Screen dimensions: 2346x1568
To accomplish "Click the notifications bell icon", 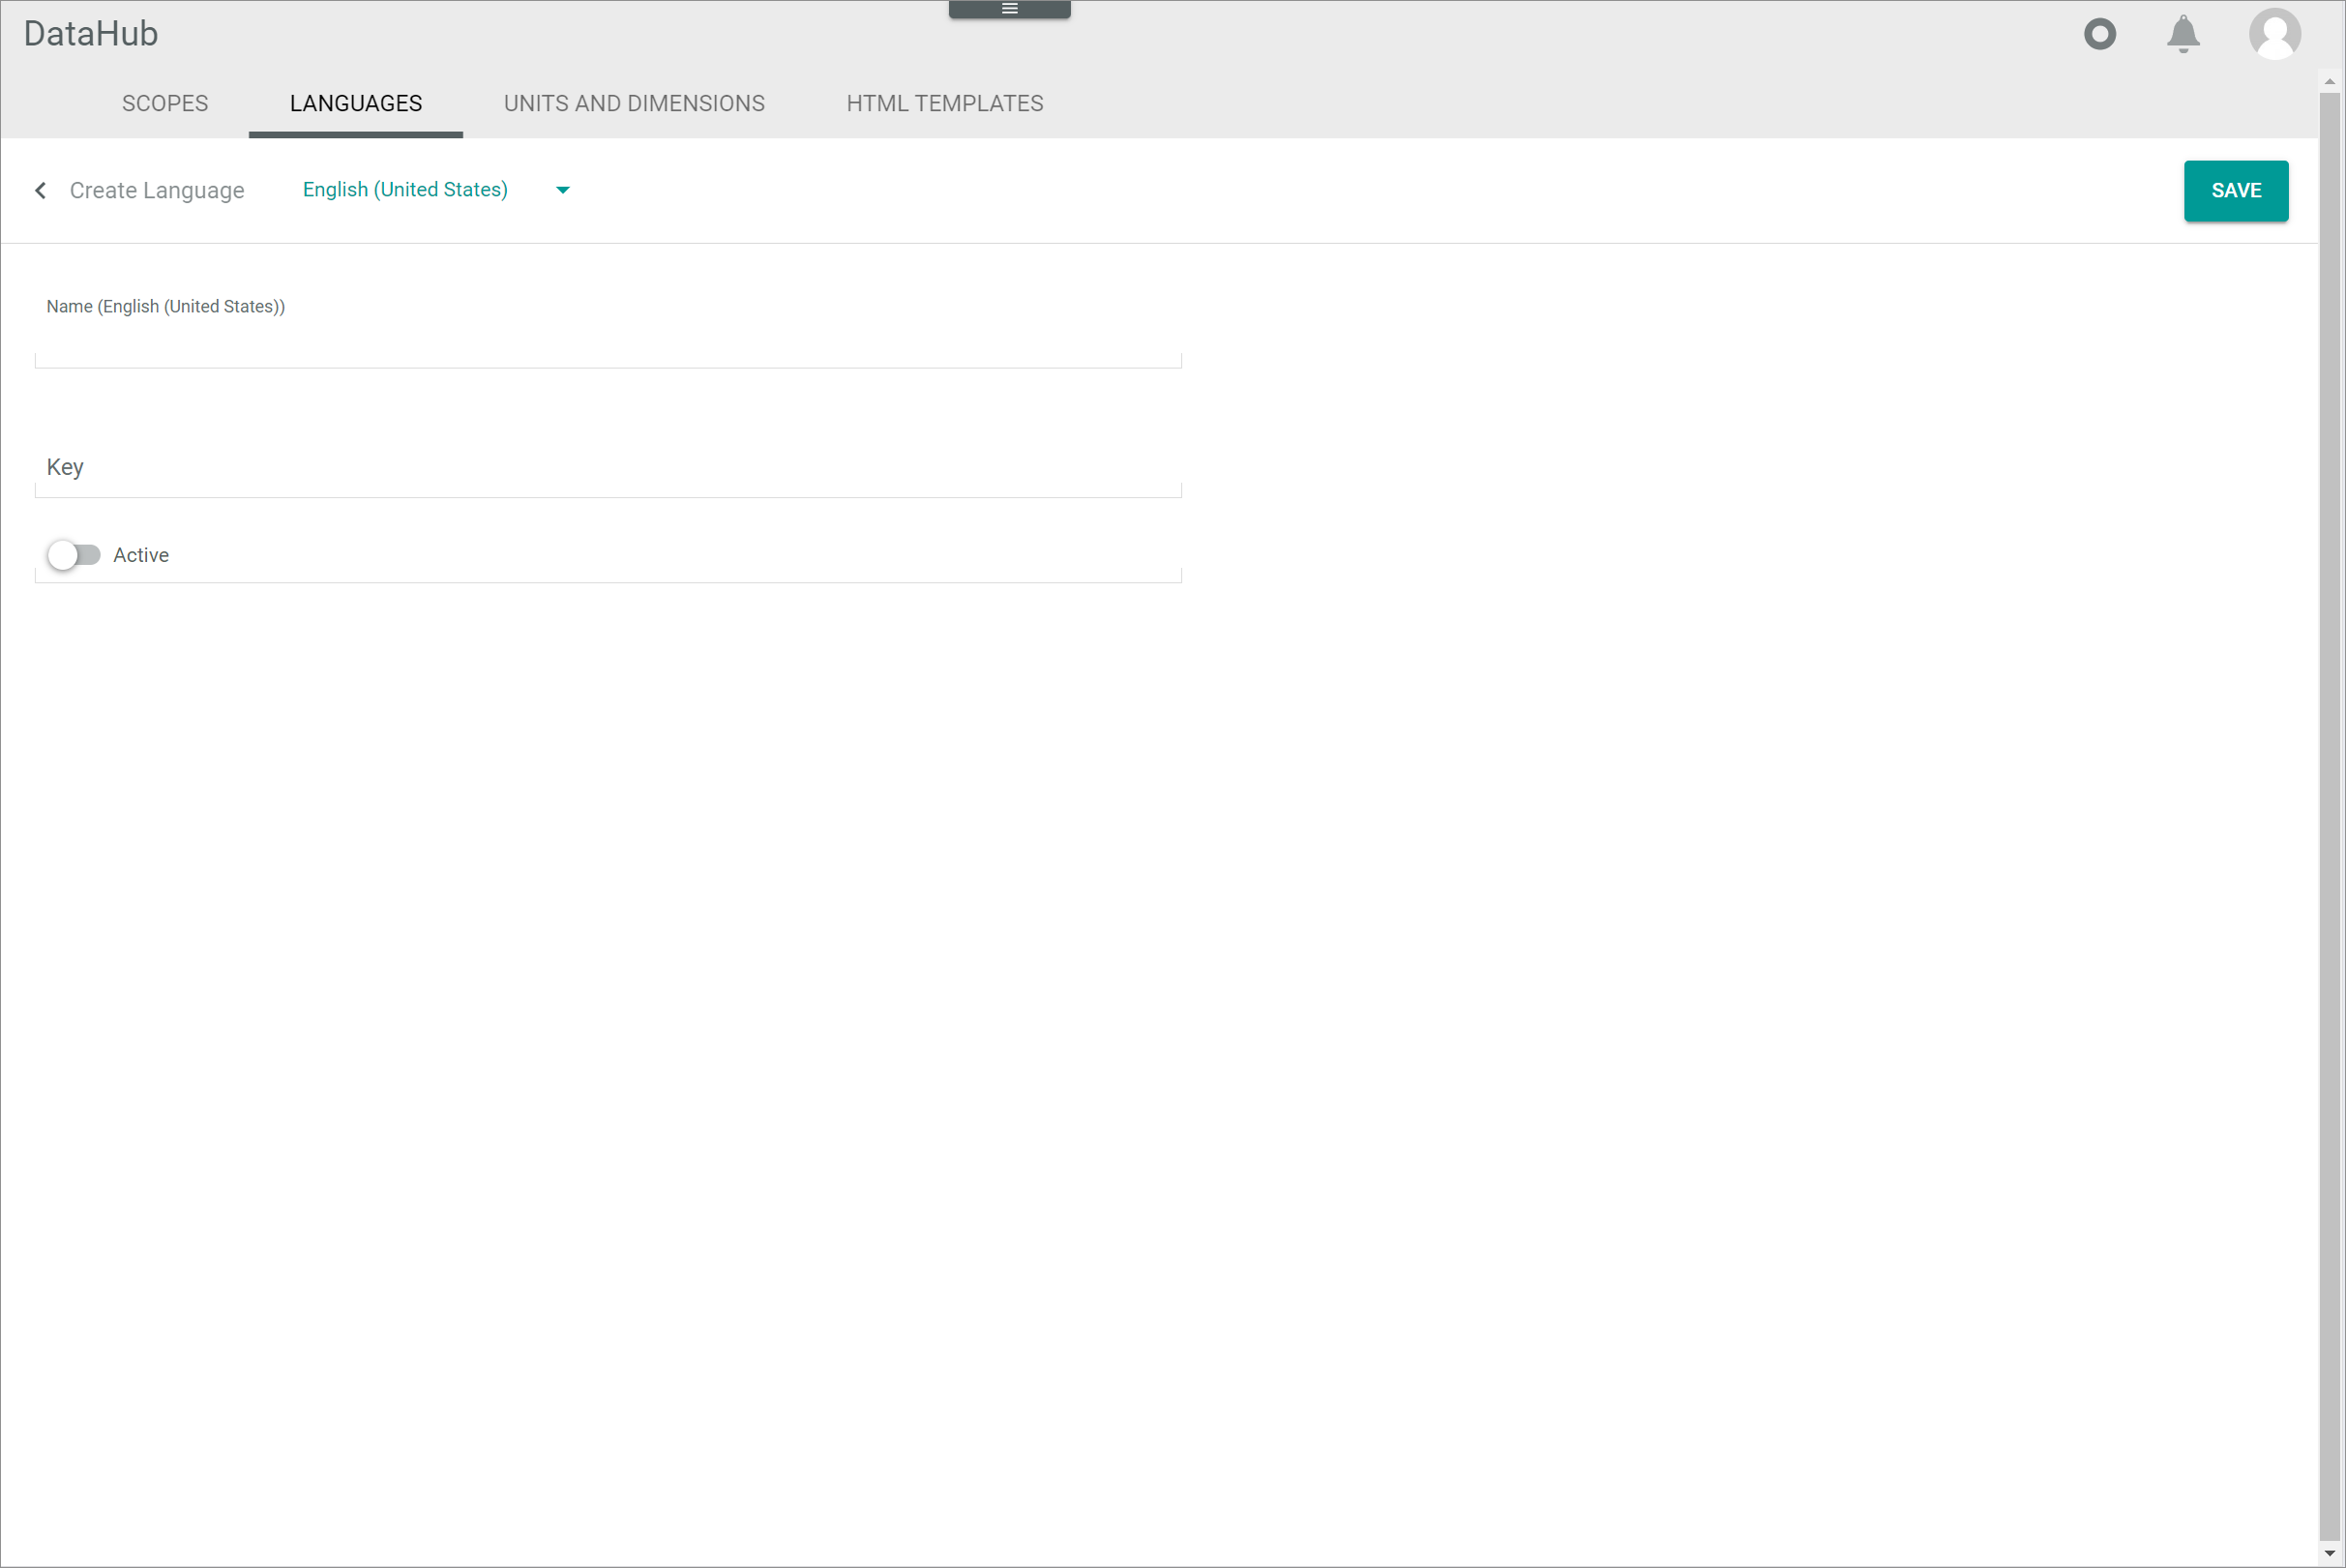I will (2186, 33).
